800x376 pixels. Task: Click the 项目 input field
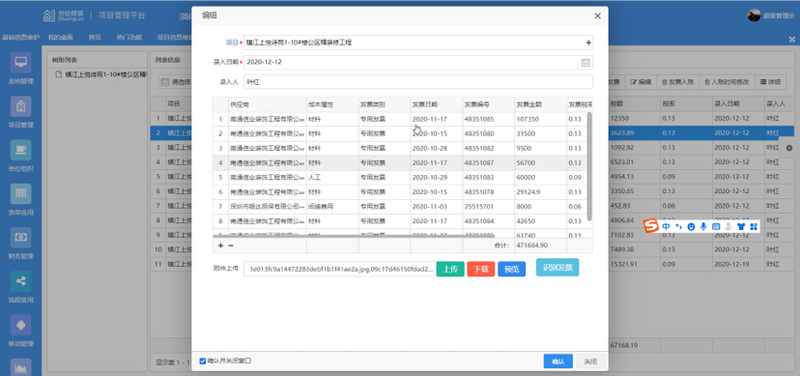click(418, 43)
